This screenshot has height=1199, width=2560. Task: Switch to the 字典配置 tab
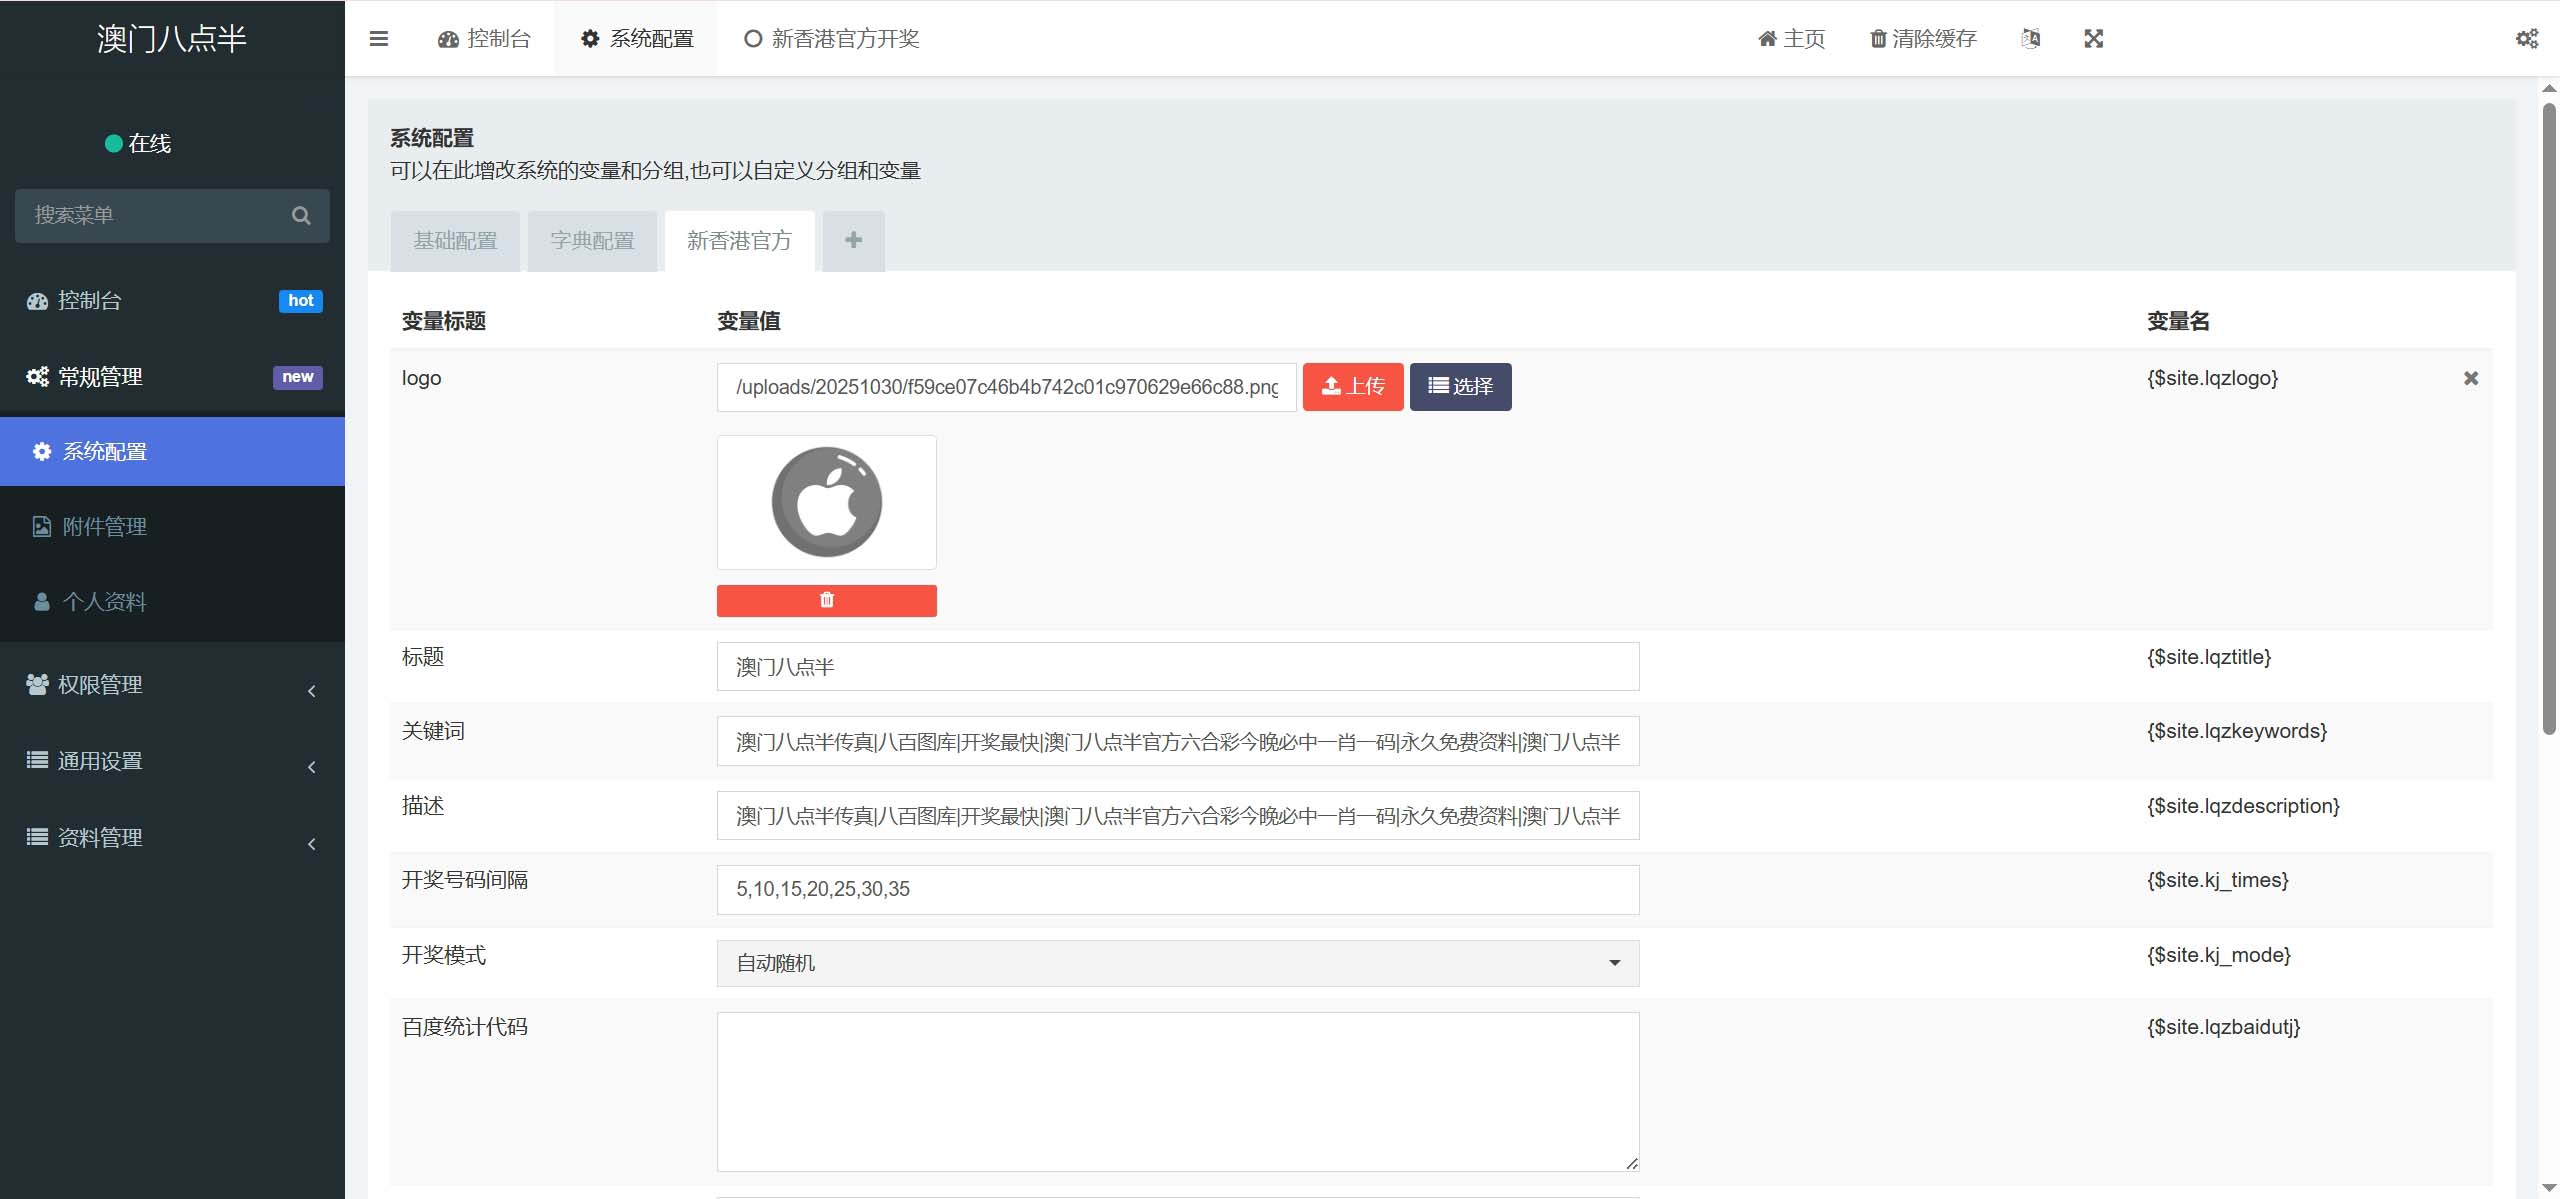click(x=592, y=241)
